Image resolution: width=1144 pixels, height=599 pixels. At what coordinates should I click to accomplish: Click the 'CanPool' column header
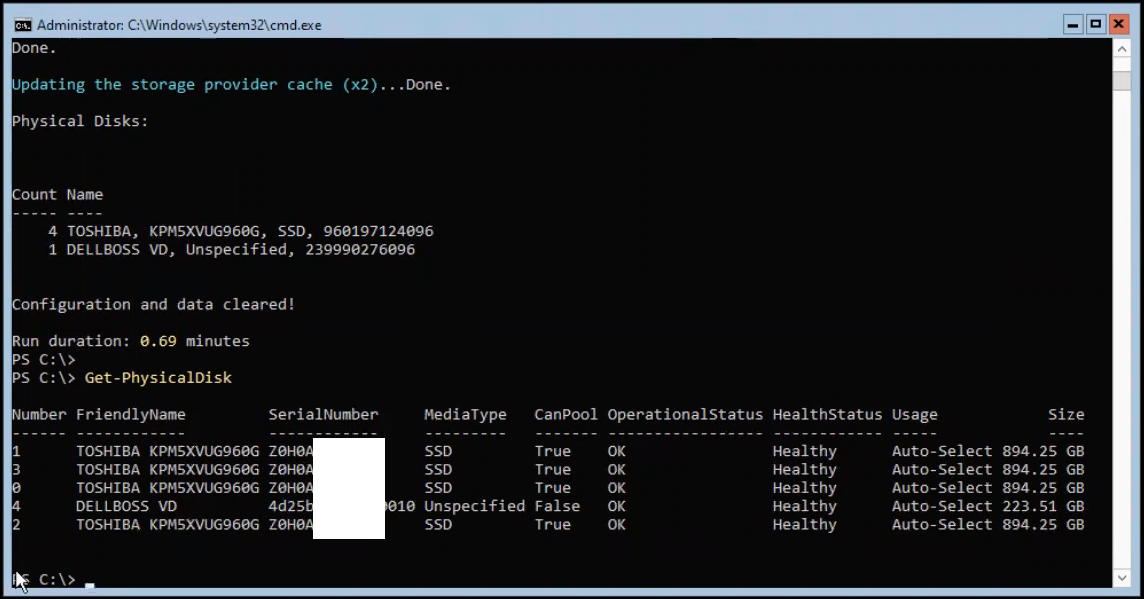pyautogui.click(x=565, y=415)
